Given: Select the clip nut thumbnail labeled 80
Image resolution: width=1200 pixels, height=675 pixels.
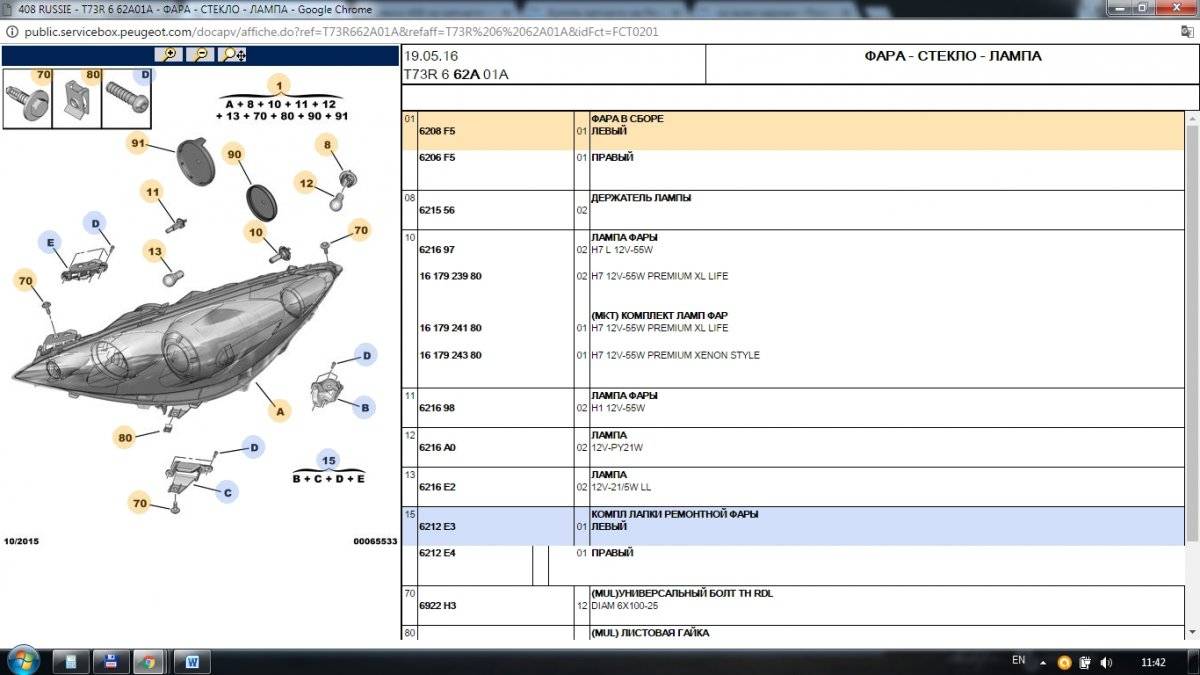Looking at the screenshot, I should coord(76,97).
